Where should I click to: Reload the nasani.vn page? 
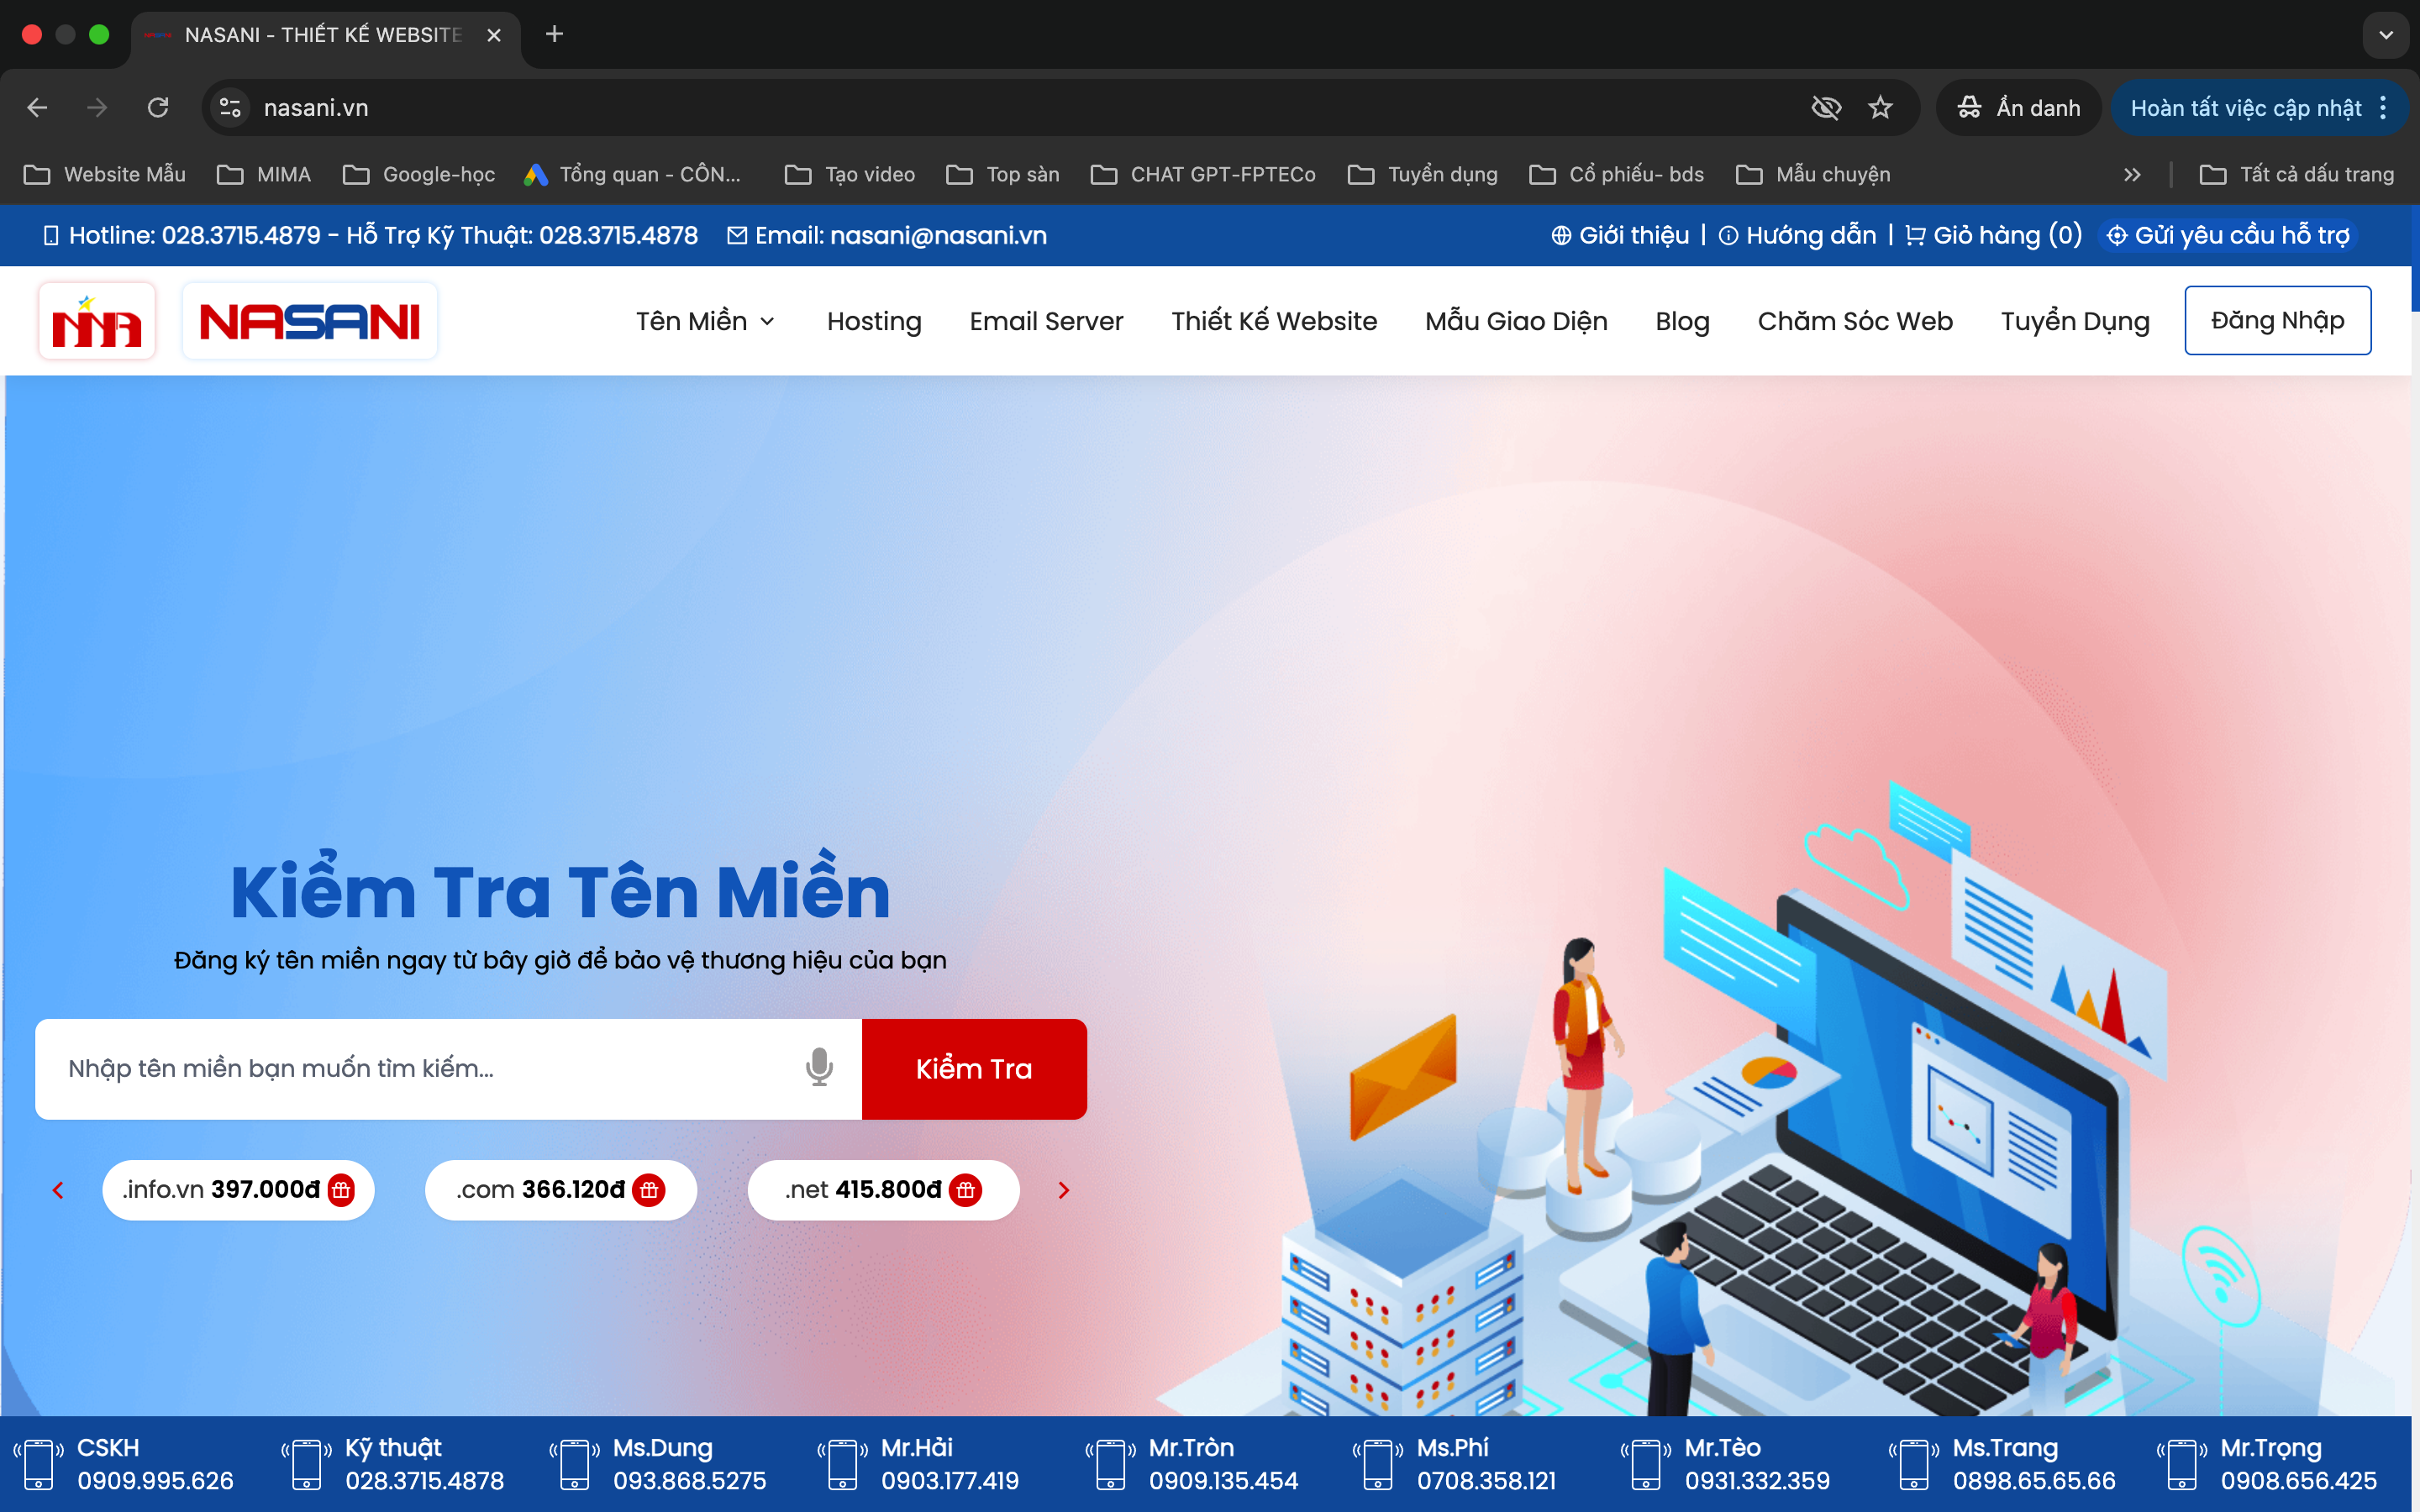click(x=158, y=107)
